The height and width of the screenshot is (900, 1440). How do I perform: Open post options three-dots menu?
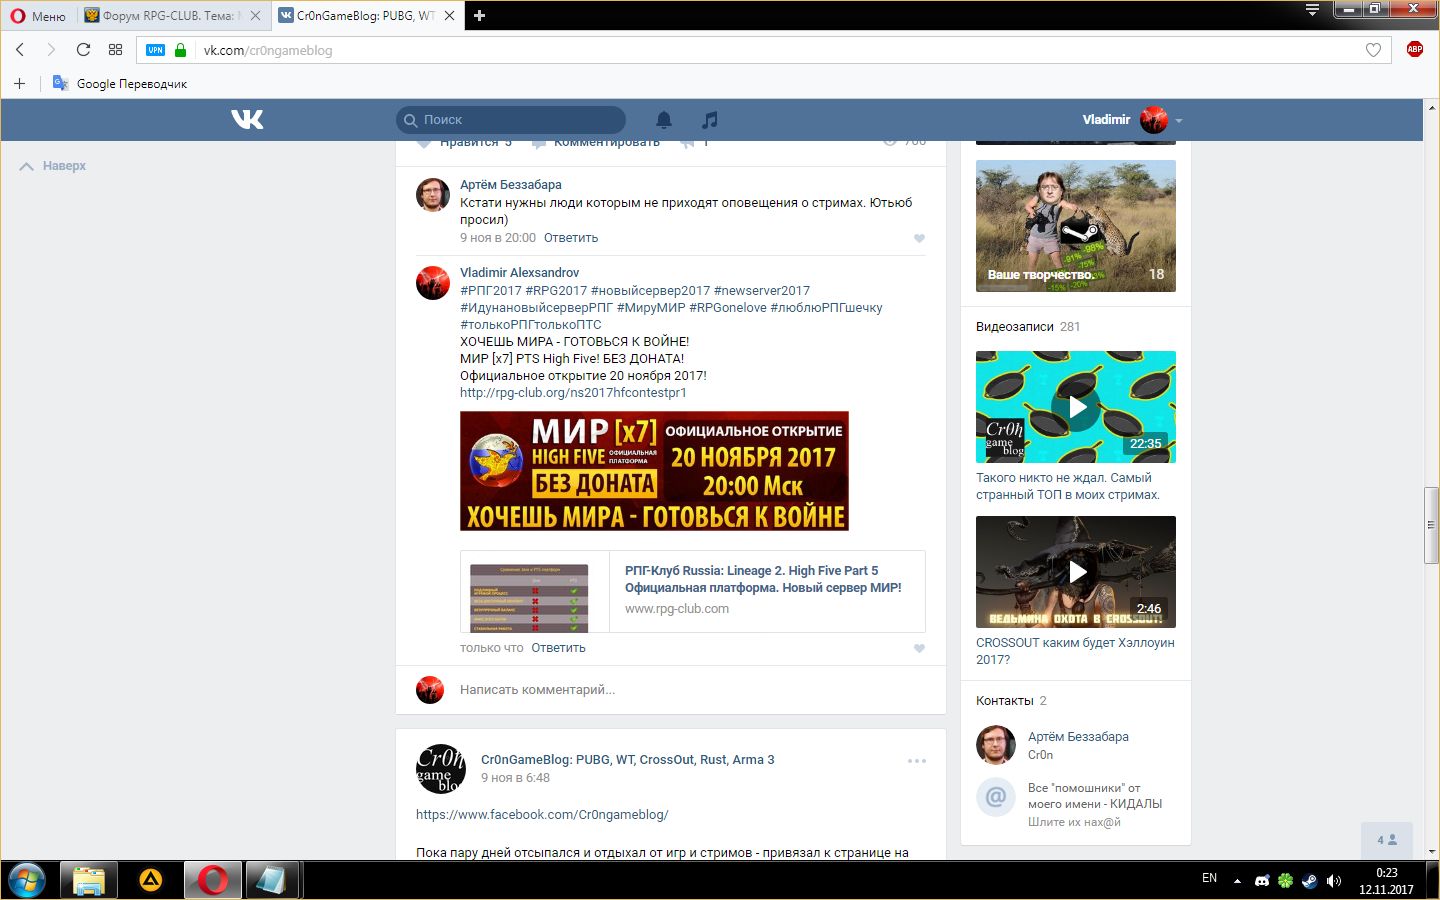917,761
